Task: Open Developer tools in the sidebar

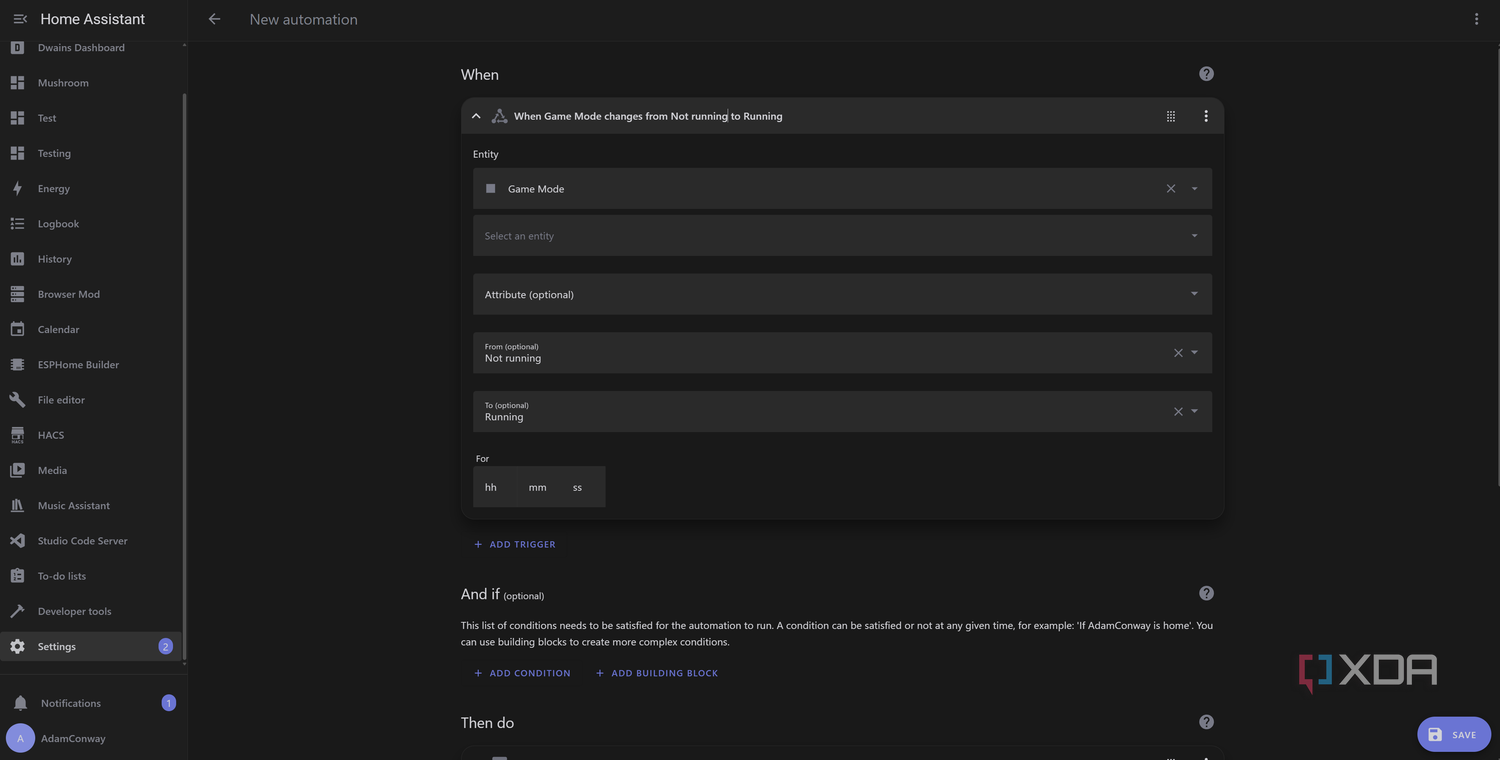Action: (x=92, y=611)
